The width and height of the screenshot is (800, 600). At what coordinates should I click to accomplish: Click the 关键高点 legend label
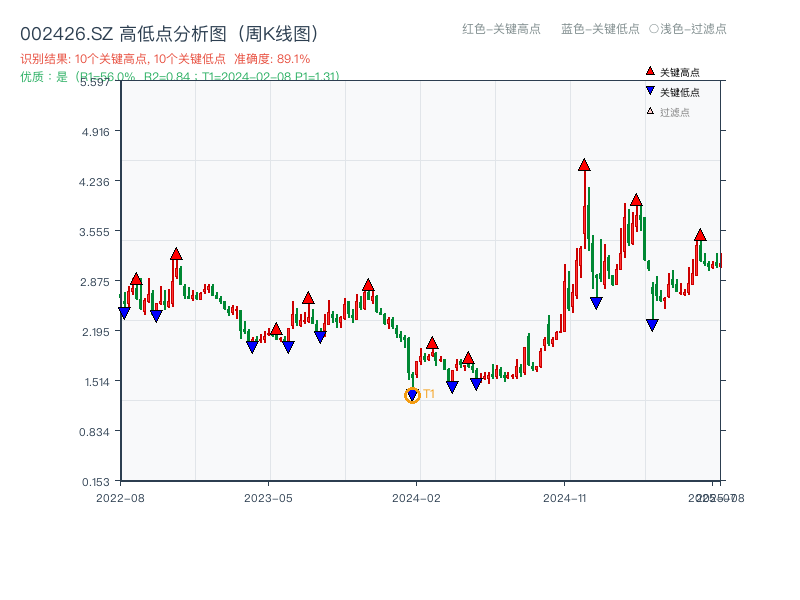pos(680,72)
